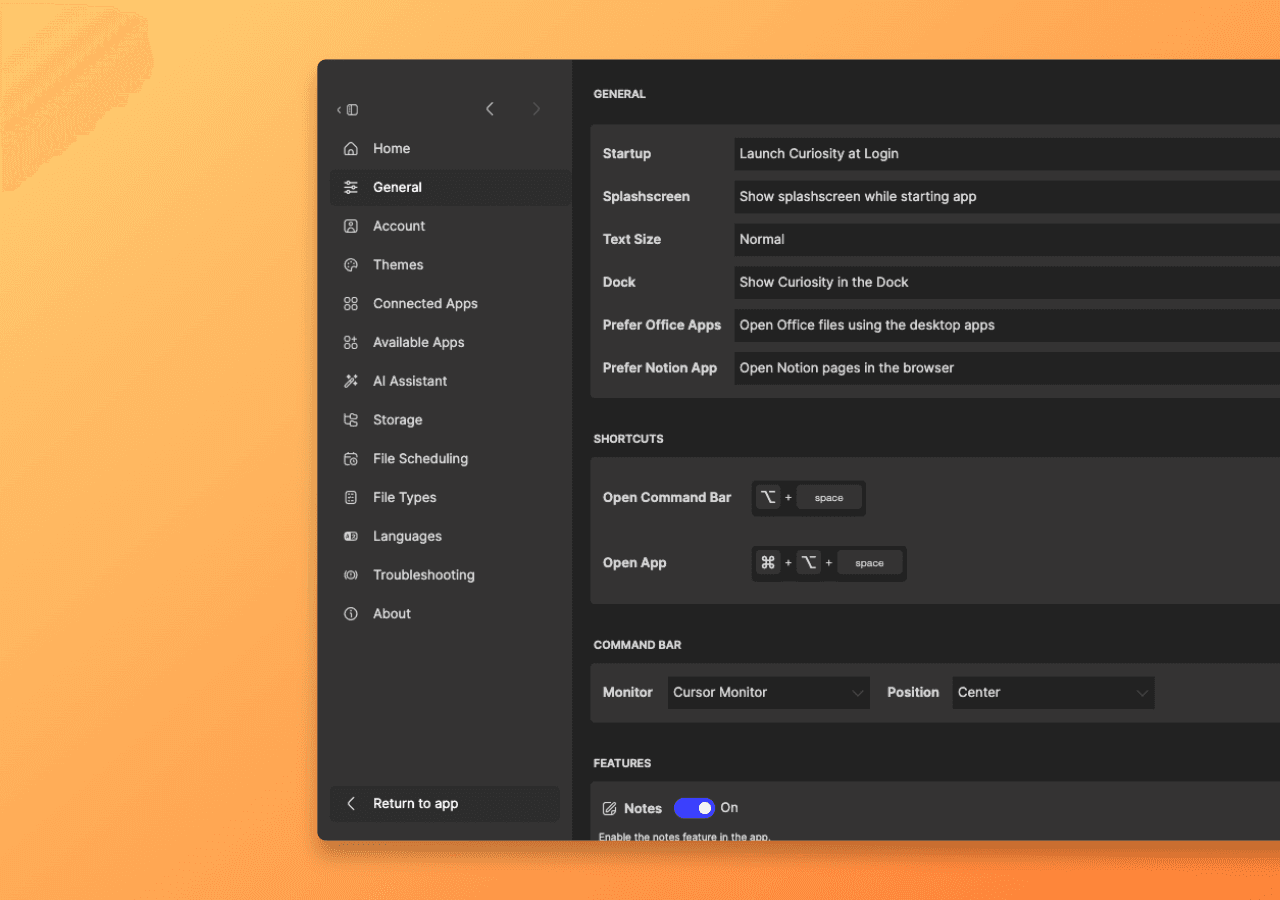1280x900 pixels.
Task: Click the Open App shortcut field
Action: pos(829,563)
